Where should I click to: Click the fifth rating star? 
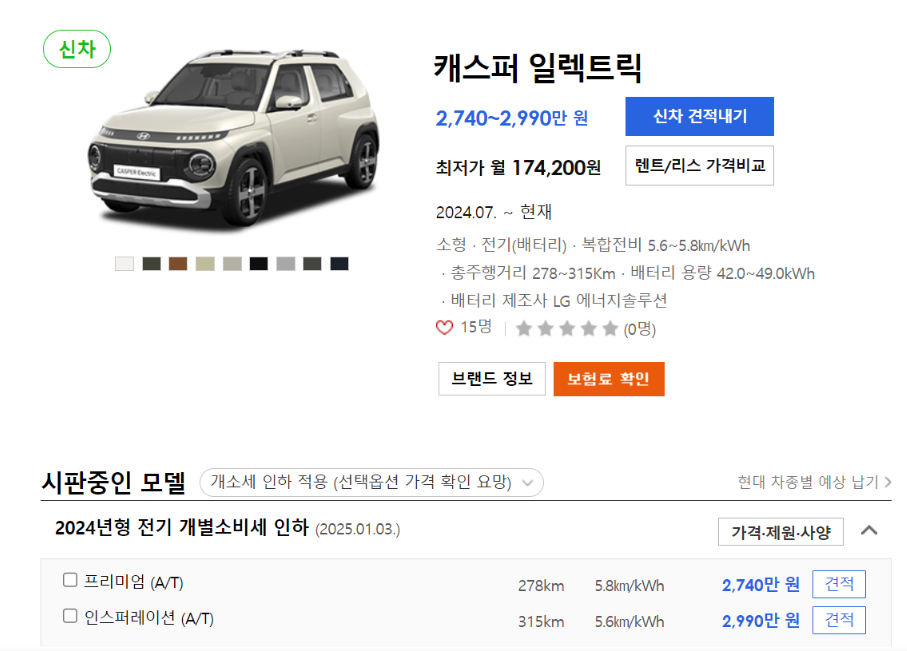(x=608, y=328)
